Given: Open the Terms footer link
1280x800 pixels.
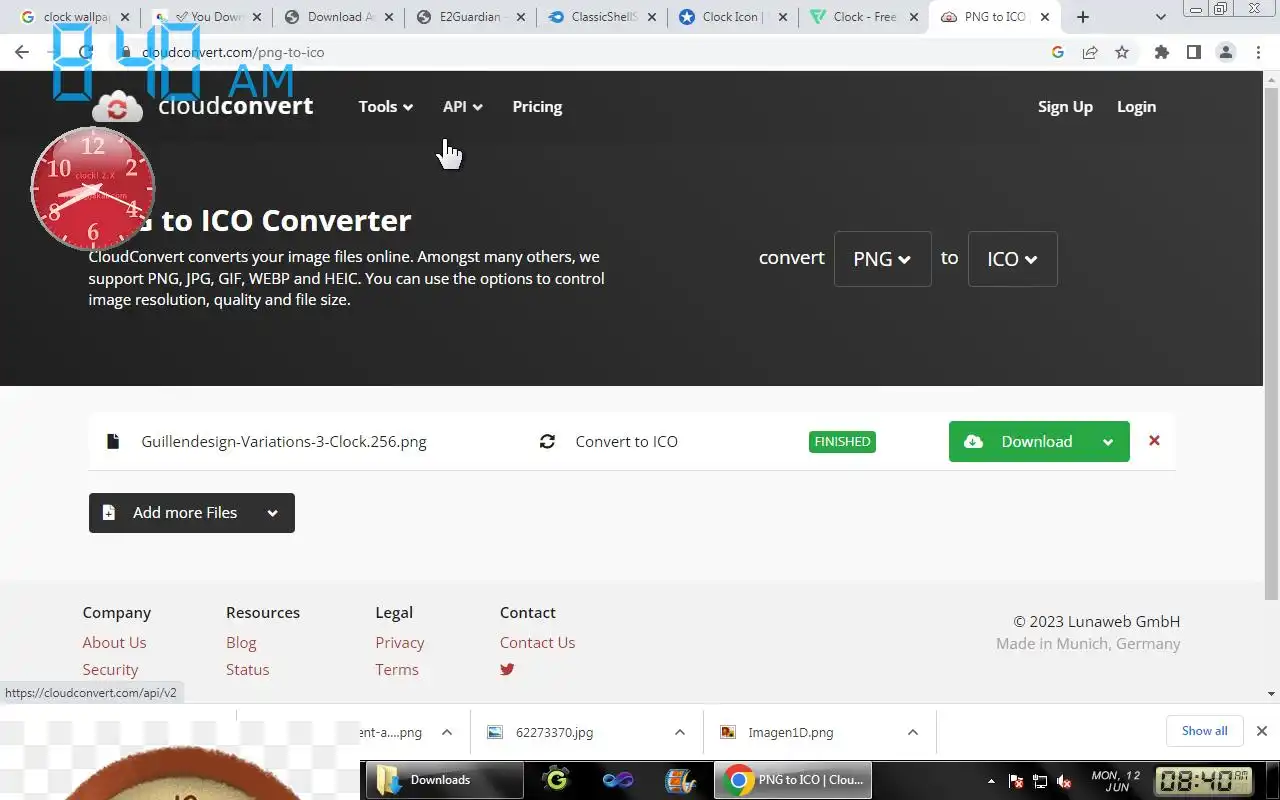Looking at the screenshot, I should tap(396, 669).
